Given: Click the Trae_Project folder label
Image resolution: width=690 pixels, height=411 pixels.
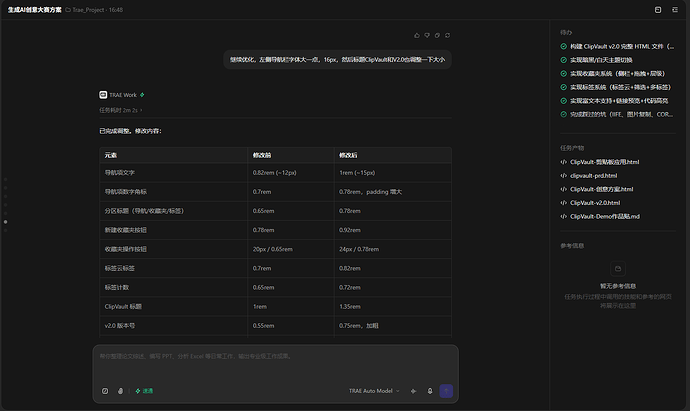Looking at the screenshot, I should [88, 10].
